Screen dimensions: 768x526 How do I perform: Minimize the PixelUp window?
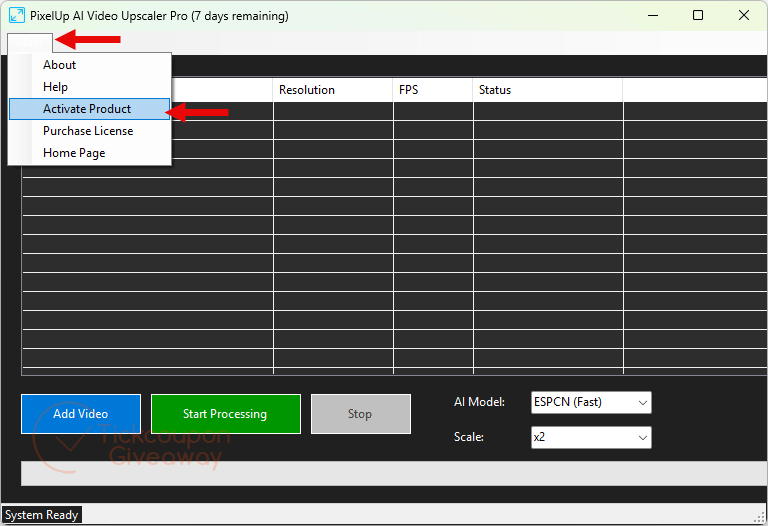click(653, 15)
